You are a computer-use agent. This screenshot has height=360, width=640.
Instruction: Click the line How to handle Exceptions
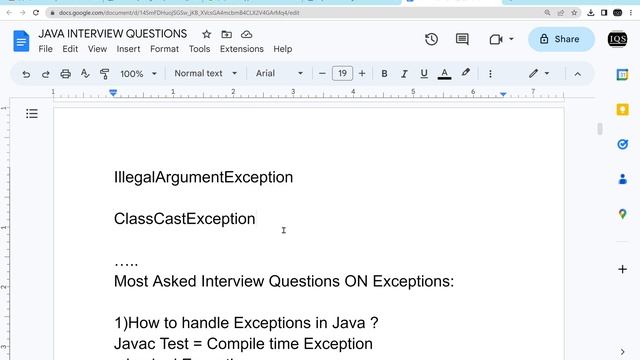coord(246,323)
